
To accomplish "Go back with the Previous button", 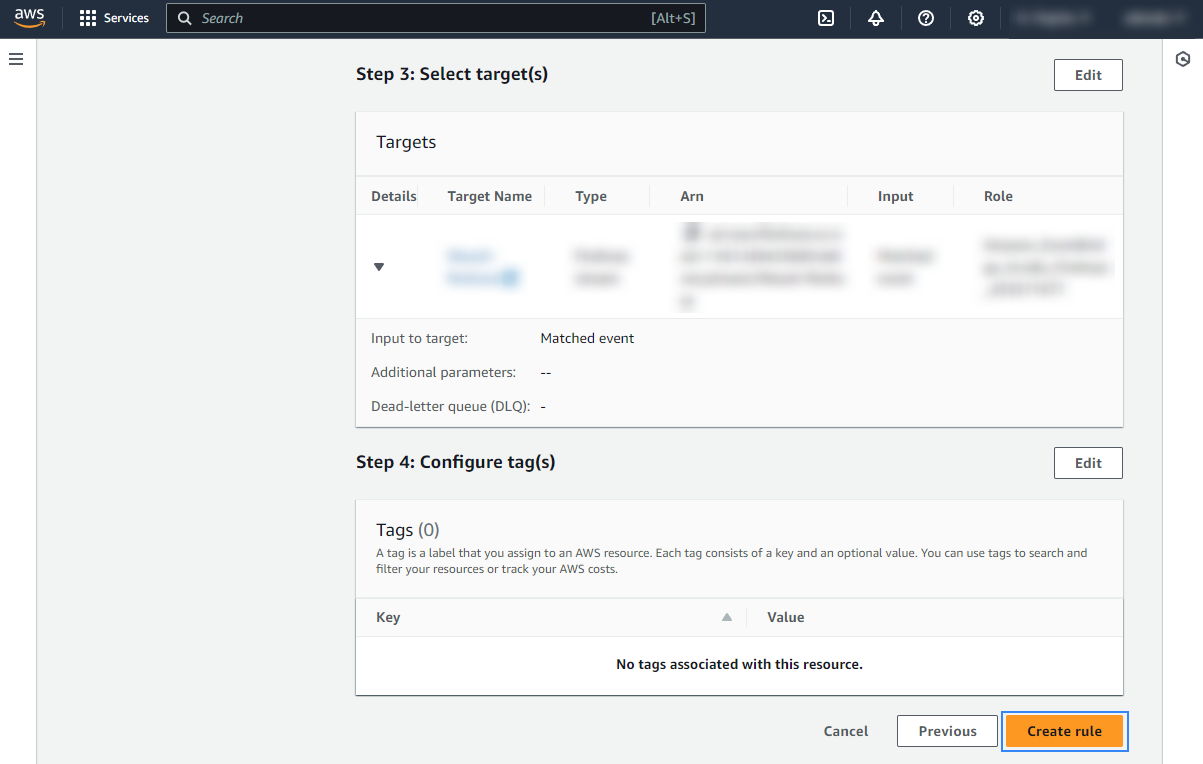I will pos(947,731).
